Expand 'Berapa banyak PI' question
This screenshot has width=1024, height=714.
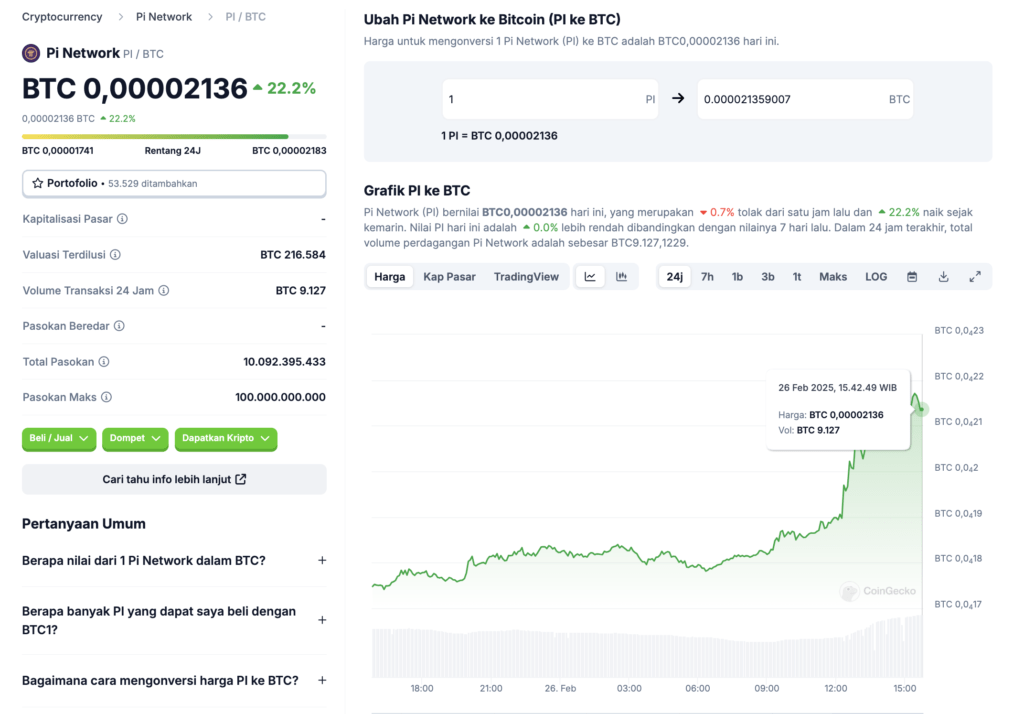coord(174,621)
